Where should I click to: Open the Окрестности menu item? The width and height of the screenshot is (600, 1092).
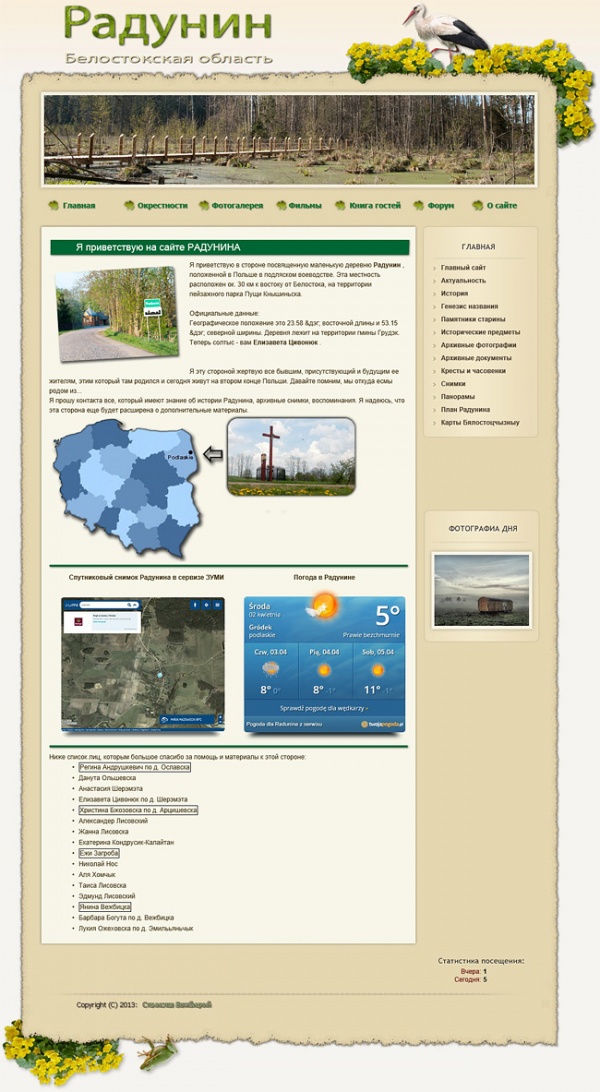tap(162, 206)
